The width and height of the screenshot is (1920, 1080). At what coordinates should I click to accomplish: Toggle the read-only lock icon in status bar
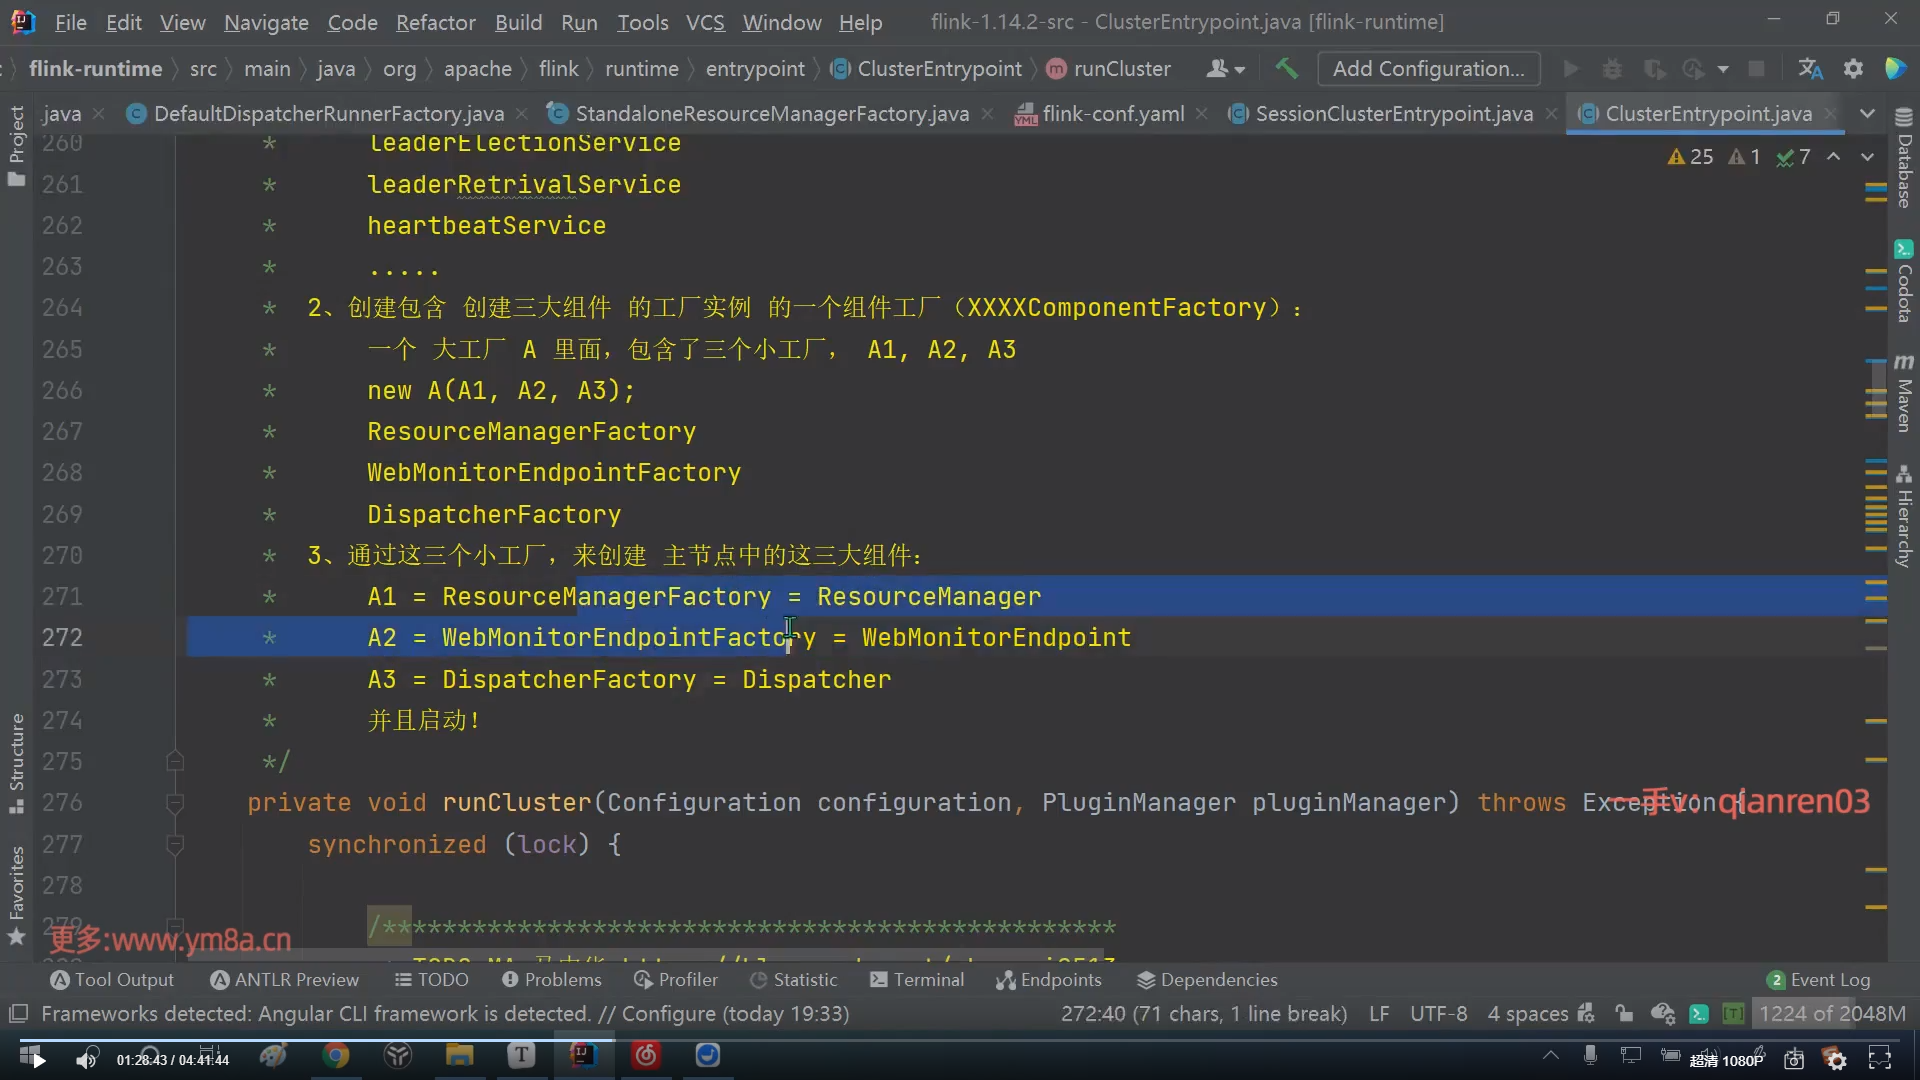point(1624,1014)
